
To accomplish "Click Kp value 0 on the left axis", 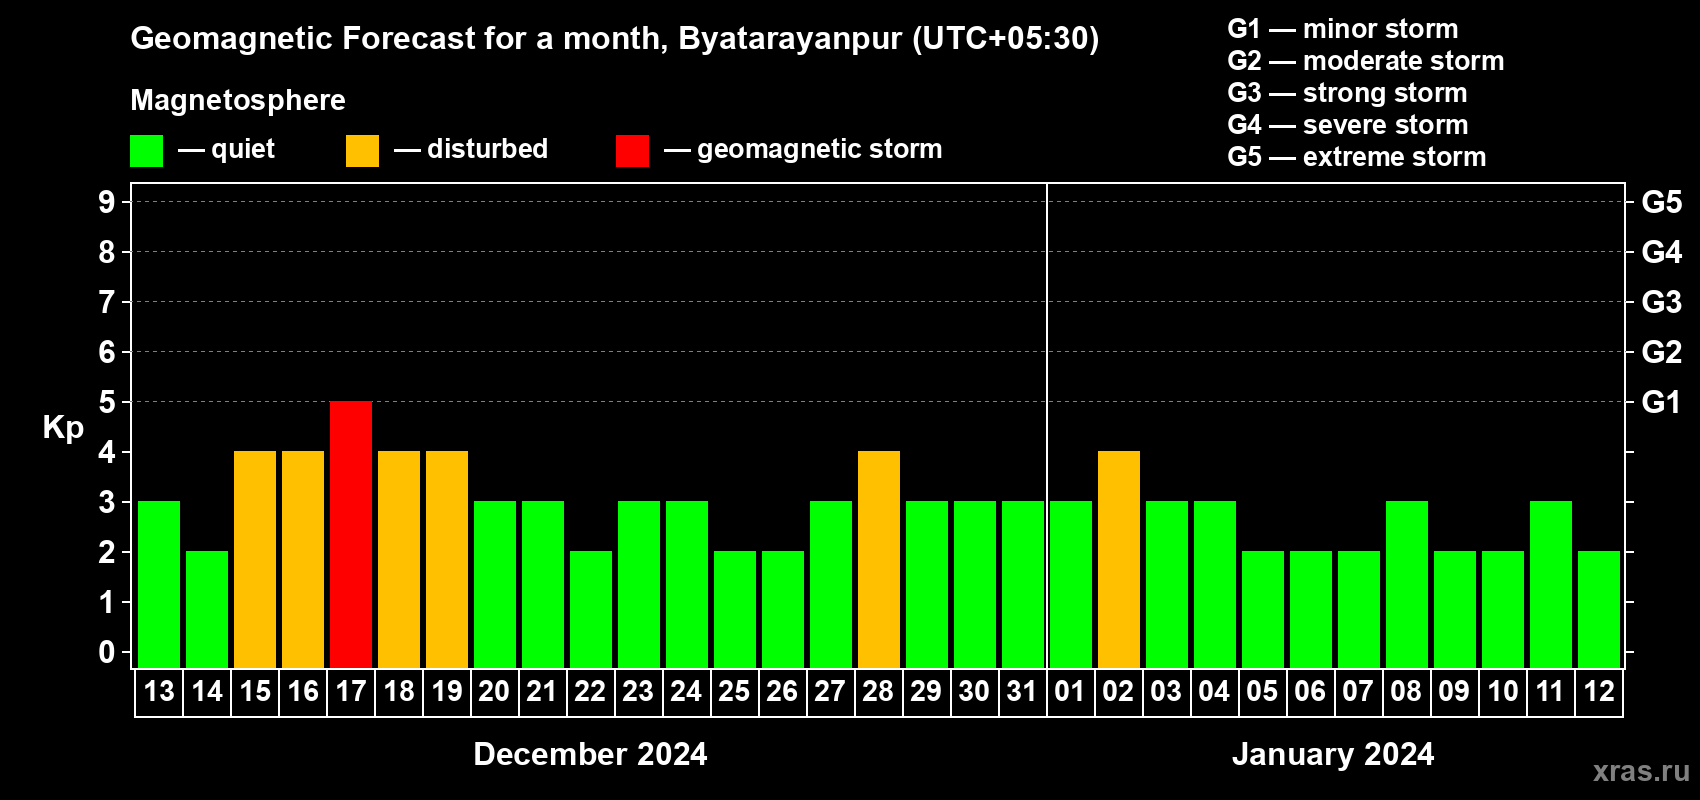I will tap(107, 652).
